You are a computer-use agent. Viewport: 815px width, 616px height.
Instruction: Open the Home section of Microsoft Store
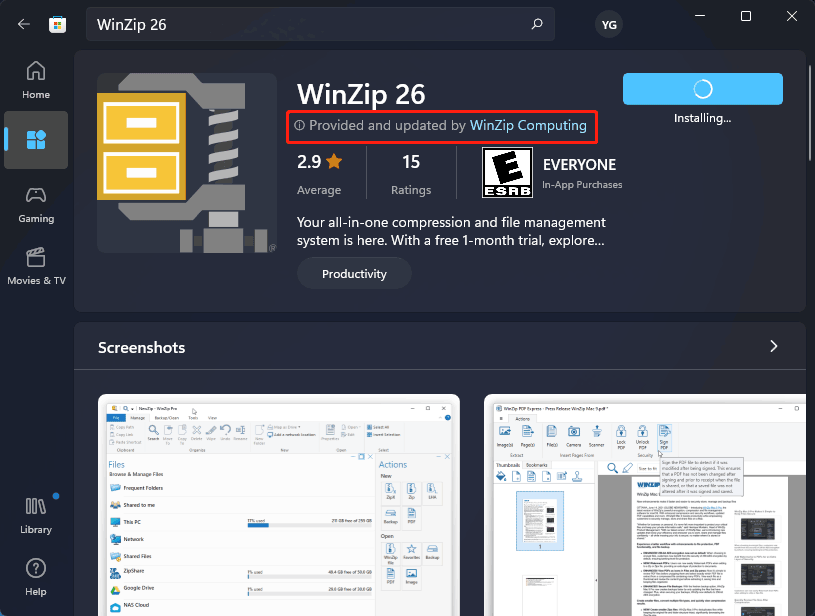tap(35, 78)
